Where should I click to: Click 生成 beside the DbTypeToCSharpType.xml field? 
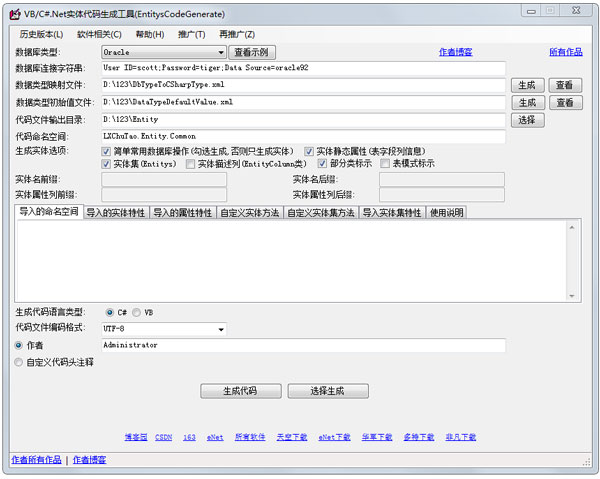tap(527, 86)
